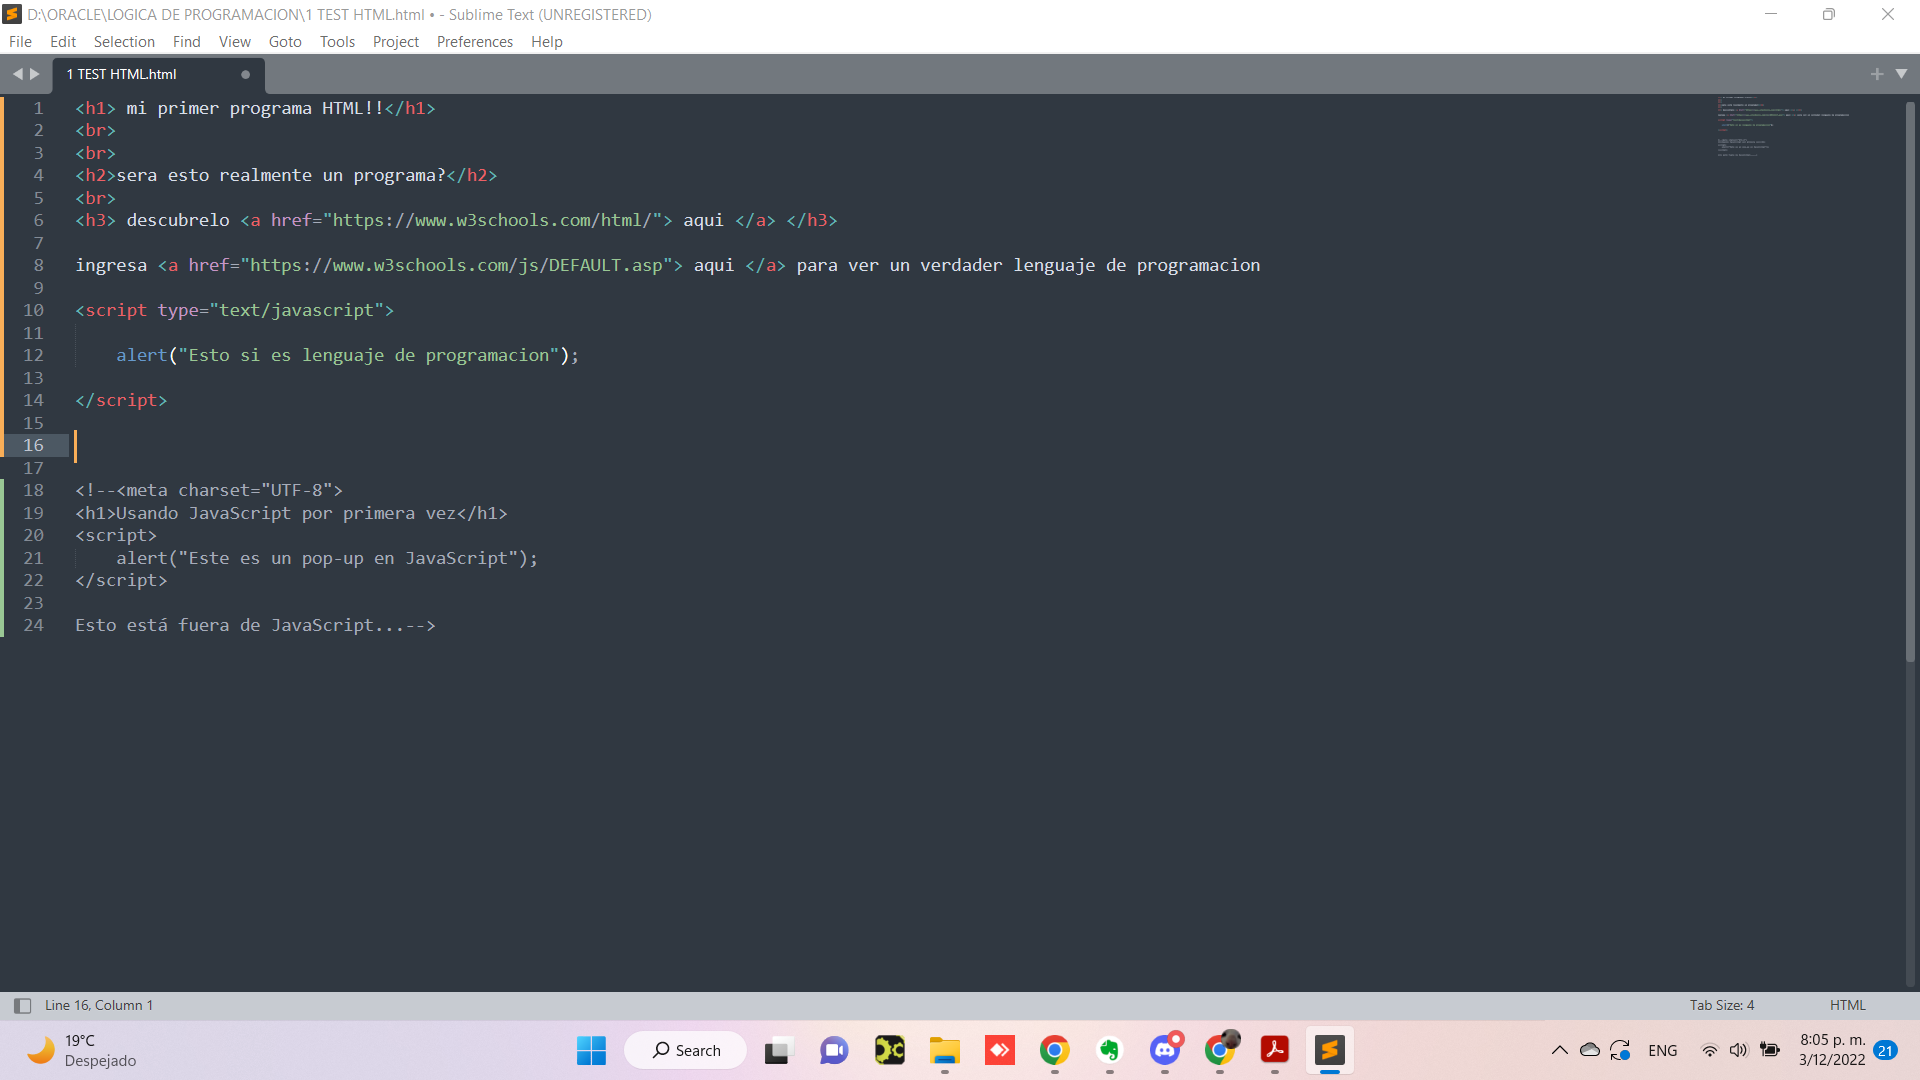This screenshot has height=1080, width=1920.
Task: Open the Tools menu
Action: tap(337, 41)
